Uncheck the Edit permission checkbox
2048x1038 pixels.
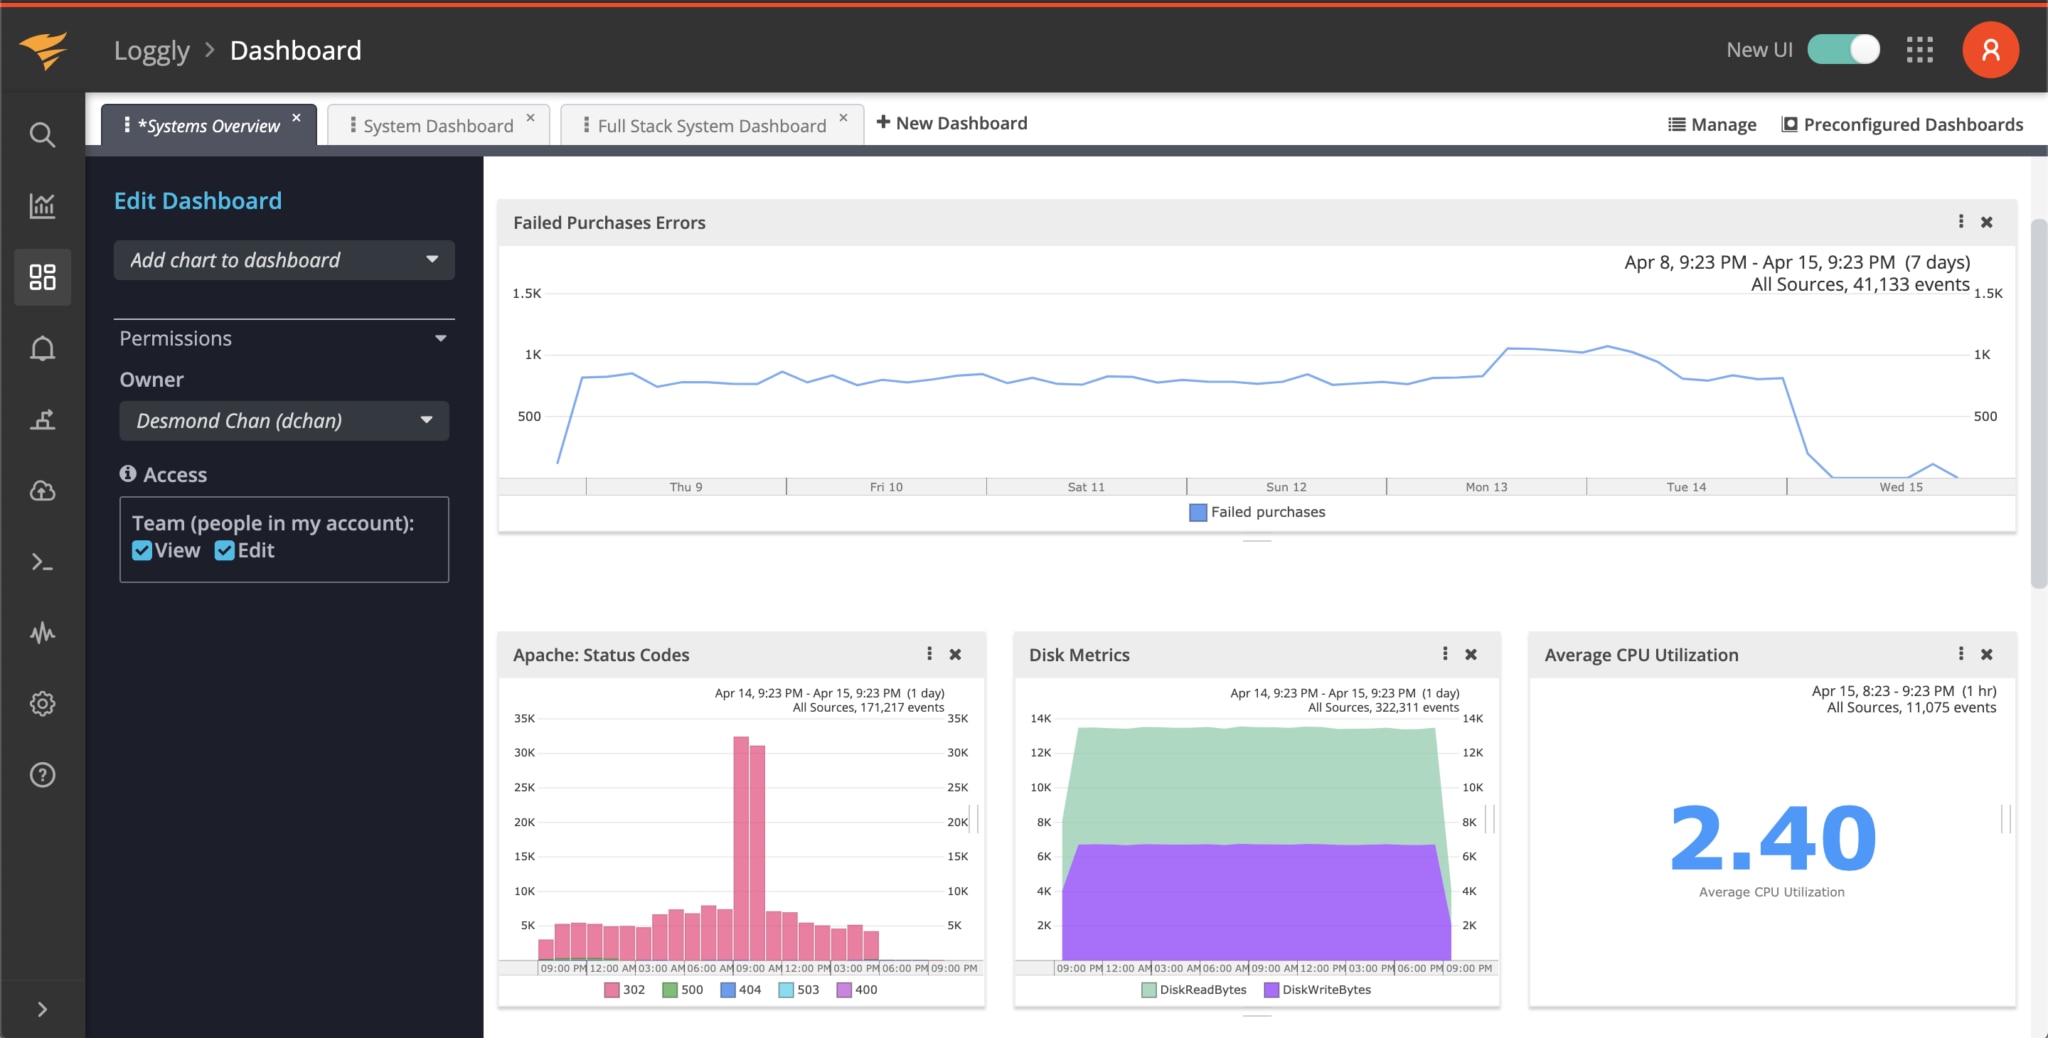pos(222,550)
